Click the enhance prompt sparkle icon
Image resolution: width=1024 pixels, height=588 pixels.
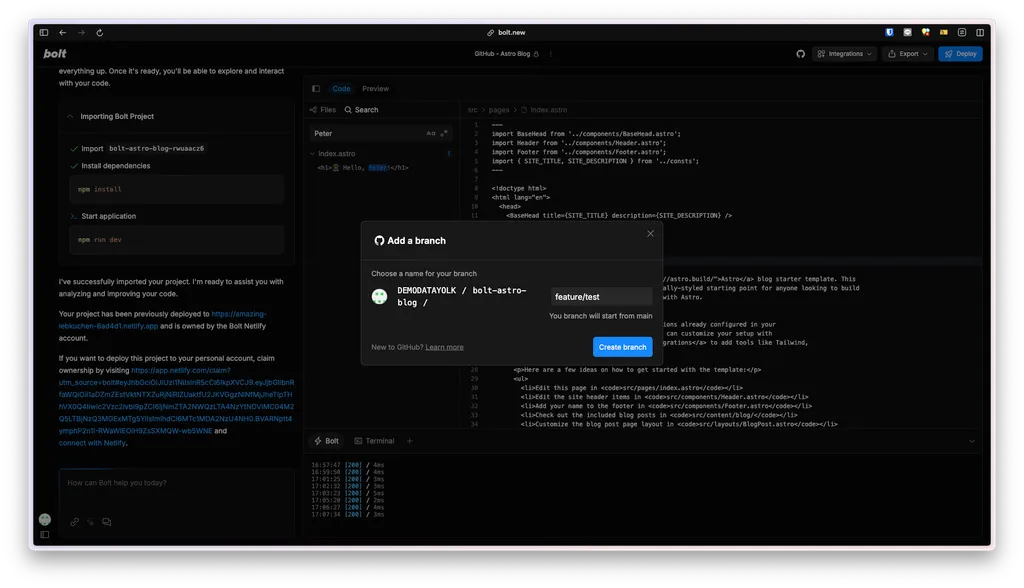[x=91, y=522]
